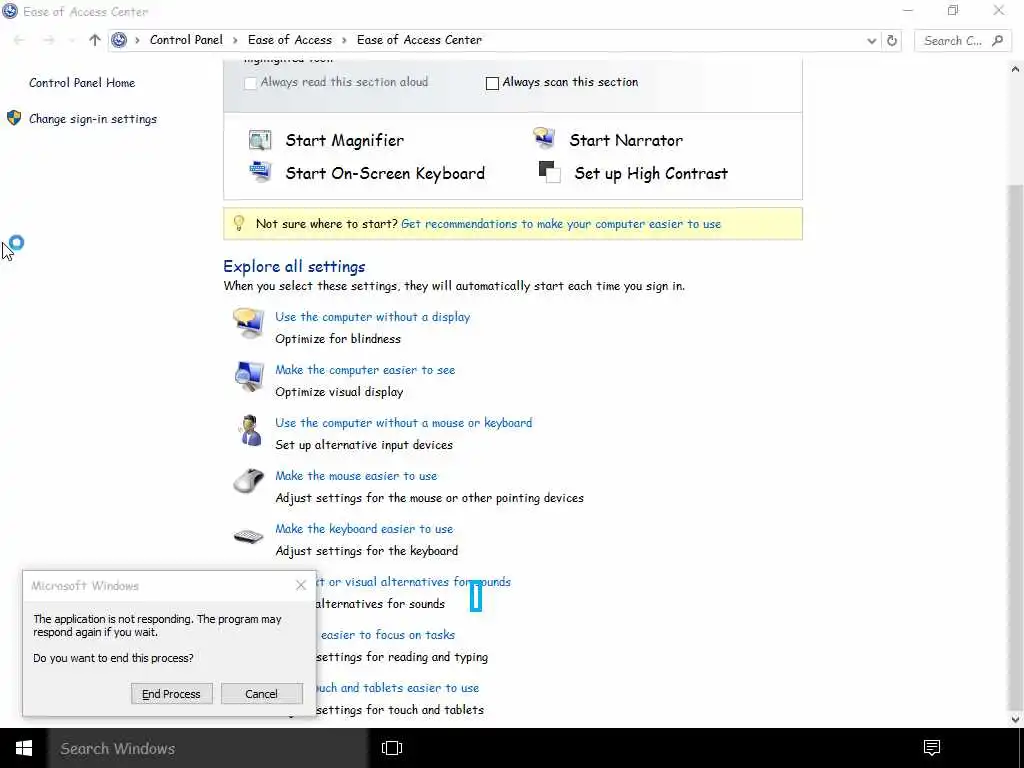Open Use the computer without mouse or keyboard
Screen dimensions: 1024x768
point(404,423)
